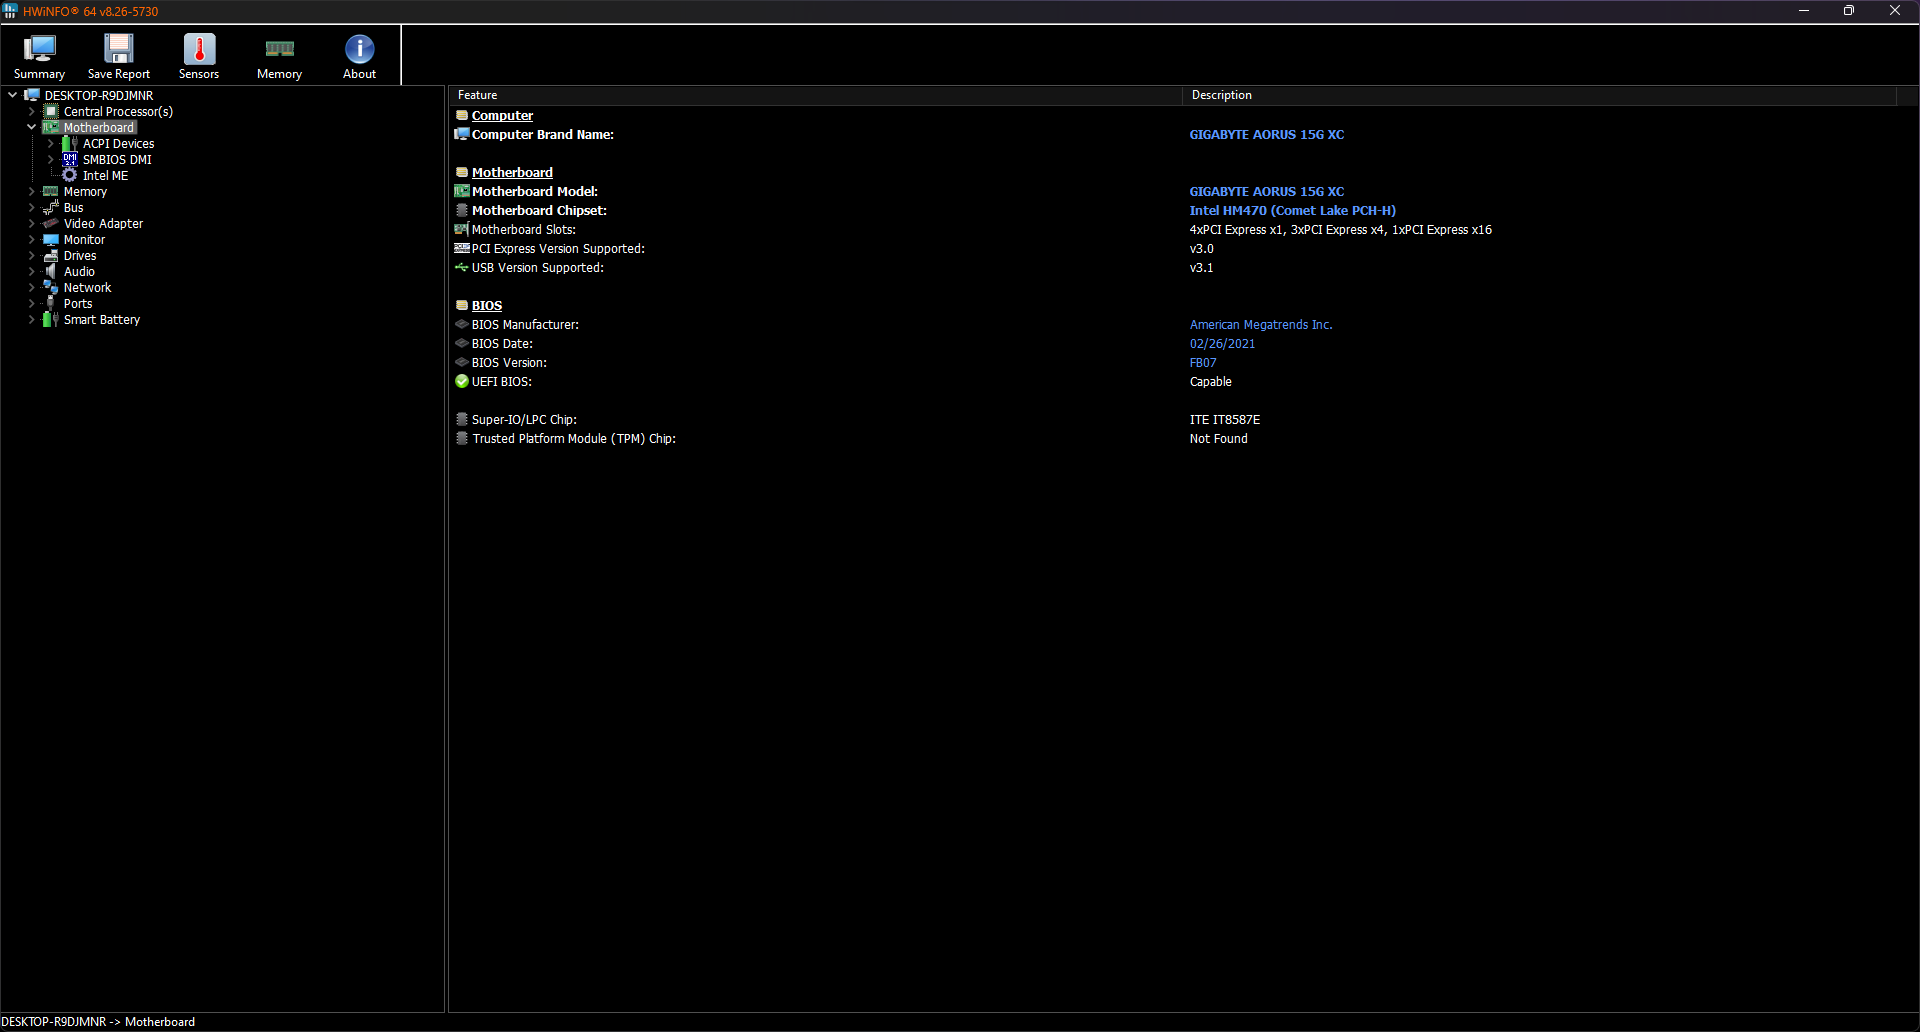Click the green UEFI BIOS check icon
Viewport: 1920px width, 1032px height.
(462, 382)
